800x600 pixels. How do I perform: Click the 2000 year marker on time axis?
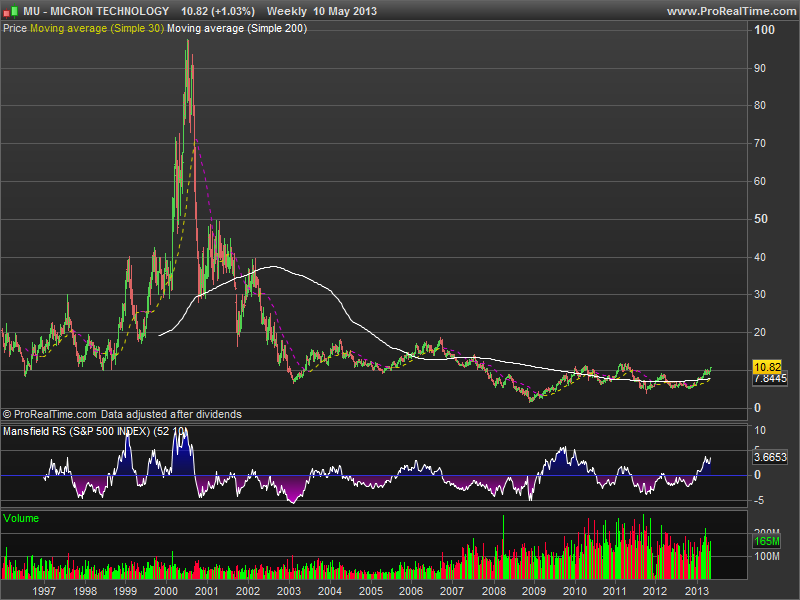(165, 591)
